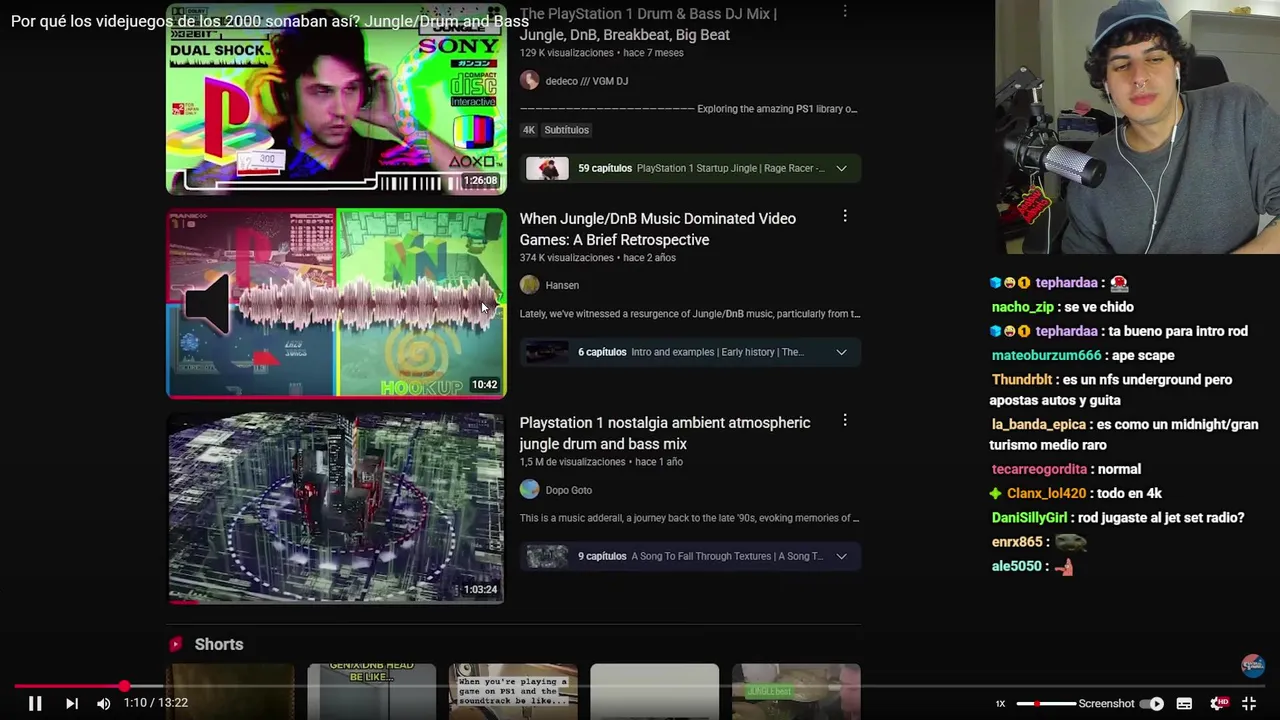Expand the 9 capítulos chapter list
This screenshot has height=720, width=1280.
[841, 556]
